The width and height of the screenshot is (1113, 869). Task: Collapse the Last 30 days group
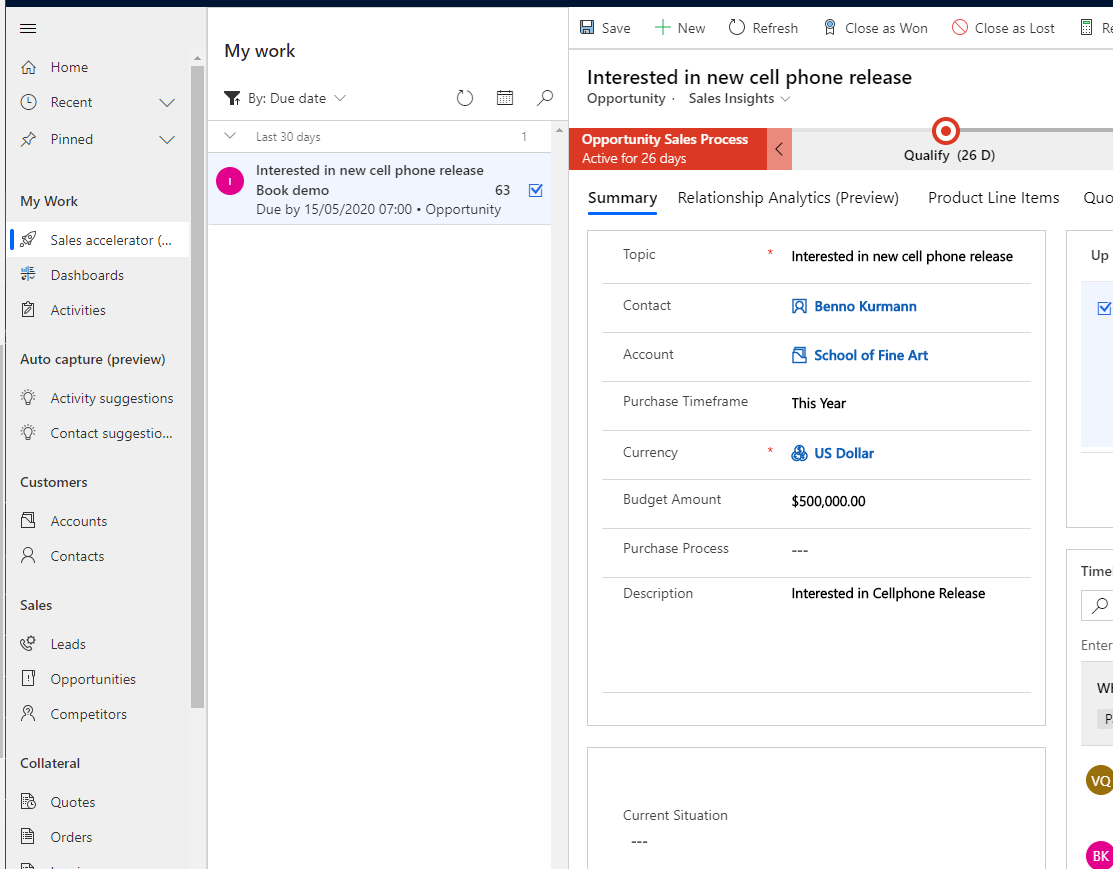[x=231, y=136]
